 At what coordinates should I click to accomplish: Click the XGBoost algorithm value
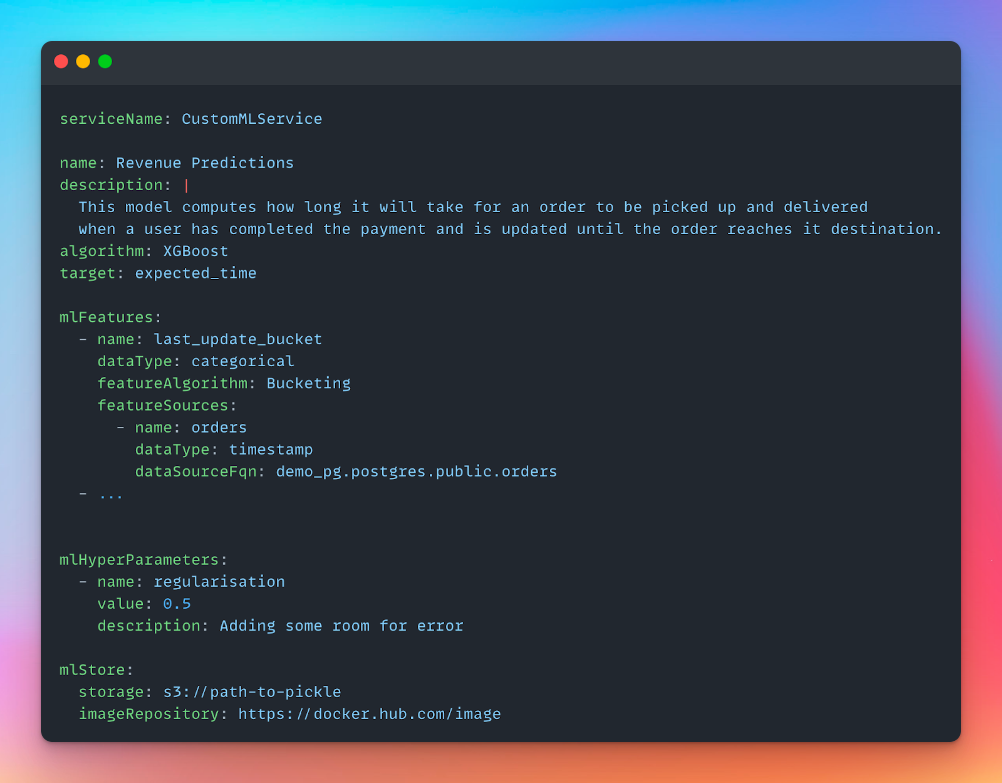196,251
